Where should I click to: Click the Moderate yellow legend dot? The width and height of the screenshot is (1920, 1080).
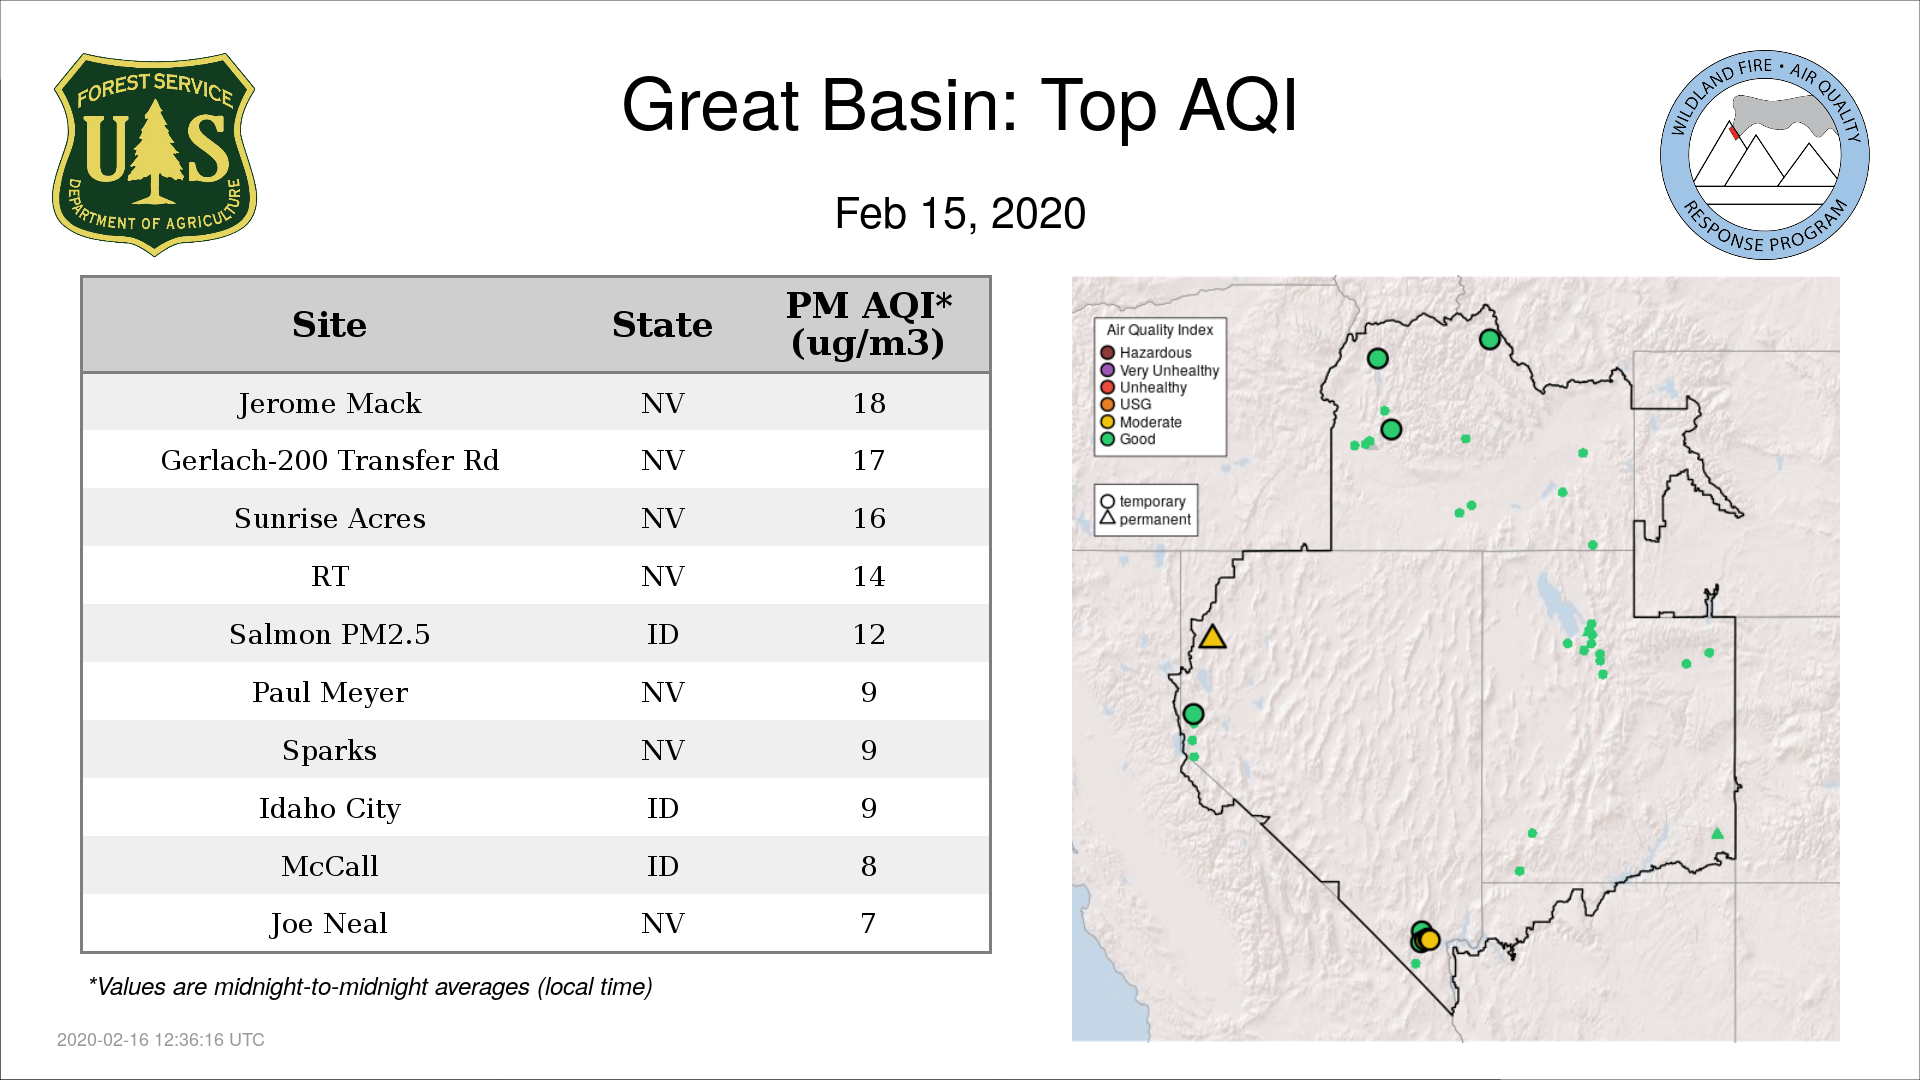point(1107,422)
